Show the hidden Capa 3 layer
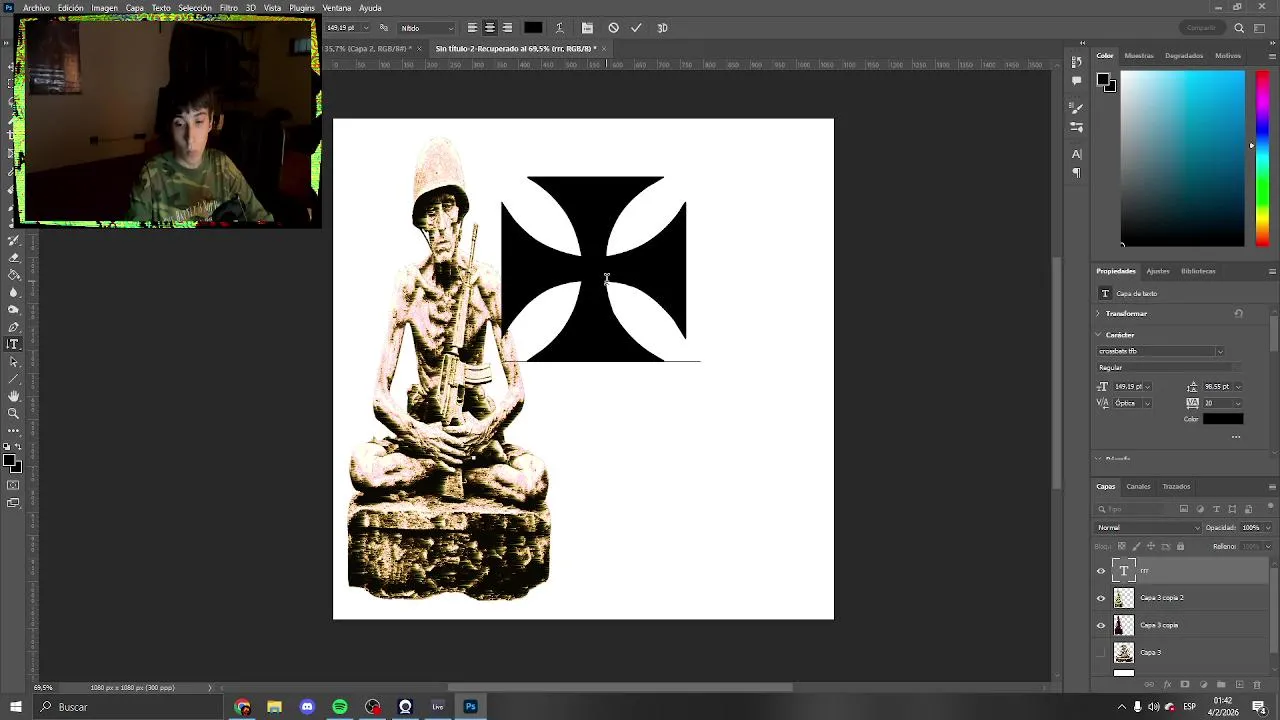The height and width of the screenshot is (720, 1280). pos(1101,652)
